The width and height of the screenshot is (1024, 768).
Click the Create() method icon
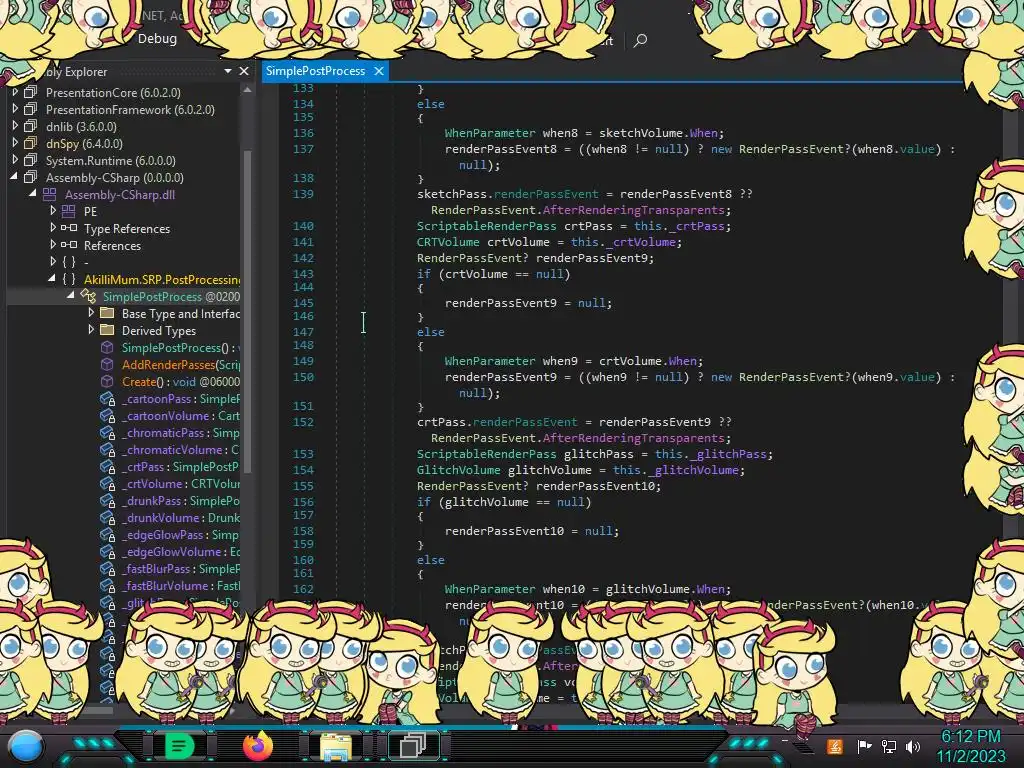coord(107,381)
